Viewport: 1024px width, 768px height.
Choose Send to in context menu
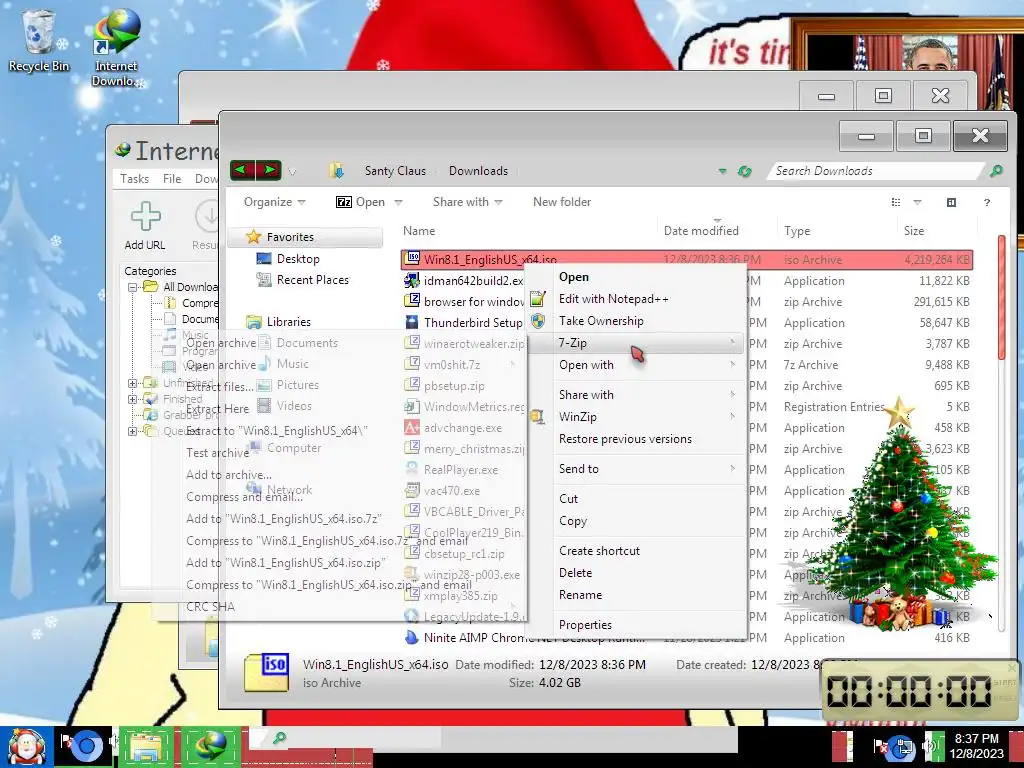(636, 469)
